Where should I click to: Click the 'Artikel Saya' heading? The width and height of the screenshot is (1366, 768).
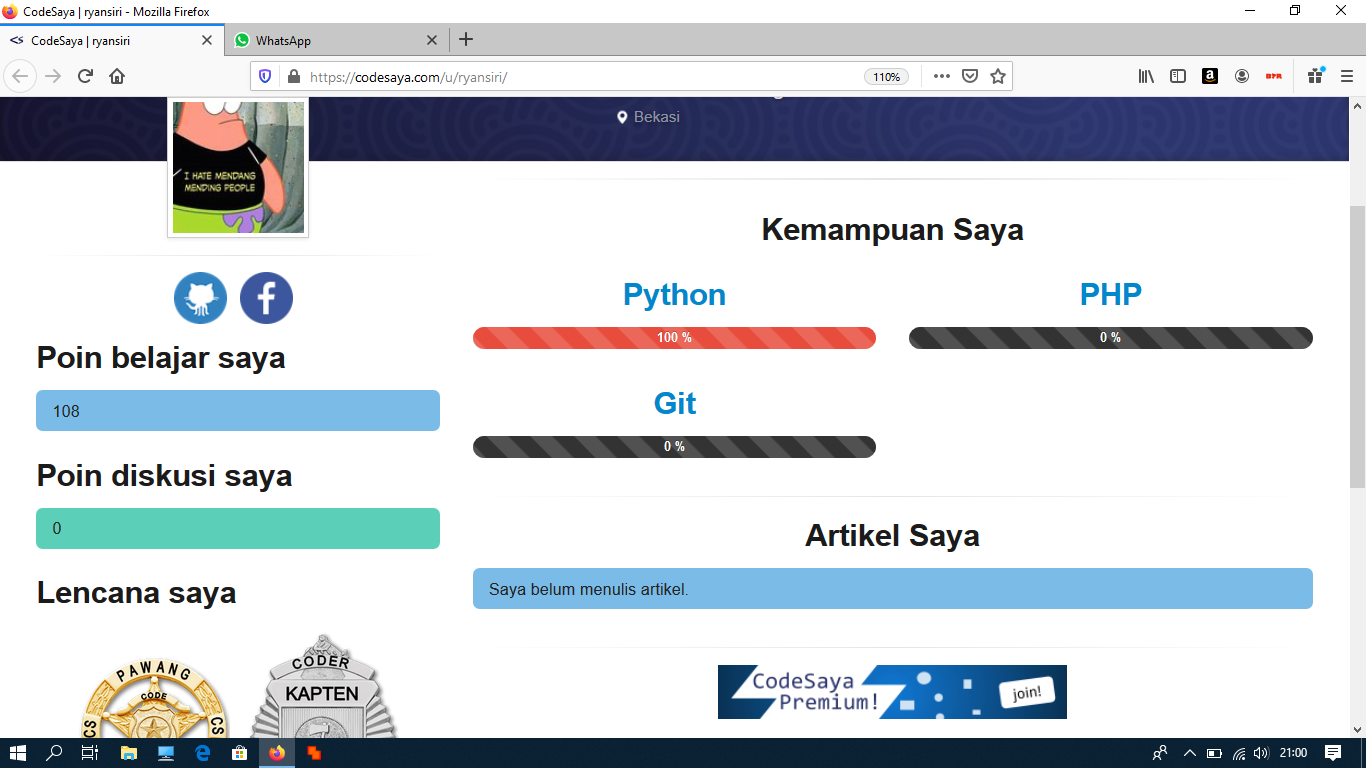click(x=892, y=536)
